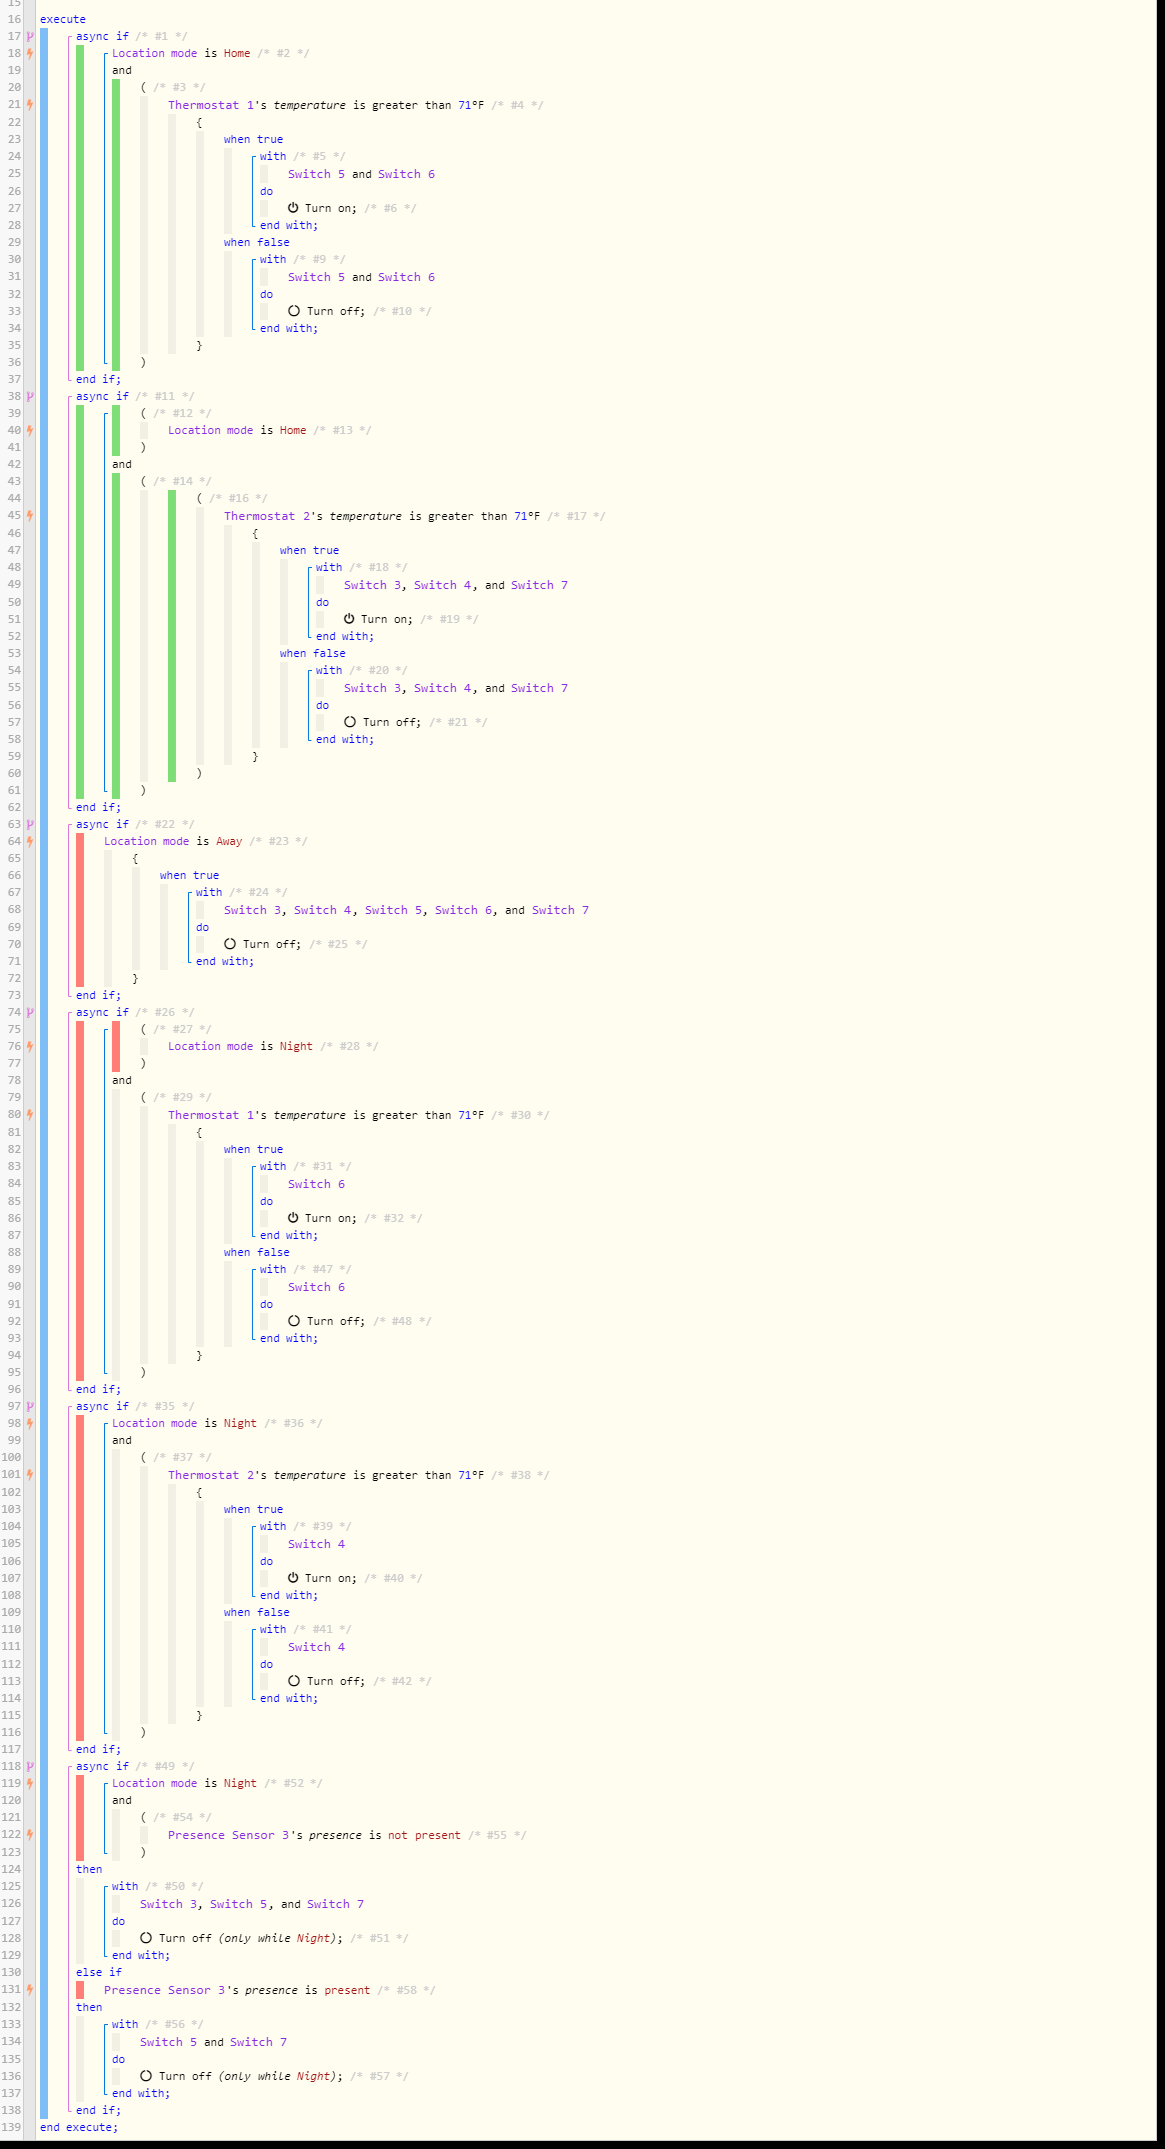Click device list 'Switch 5 and Switch 7'
Viewport: 1165px width, 2149px height.
click(x=213, y=2042)
